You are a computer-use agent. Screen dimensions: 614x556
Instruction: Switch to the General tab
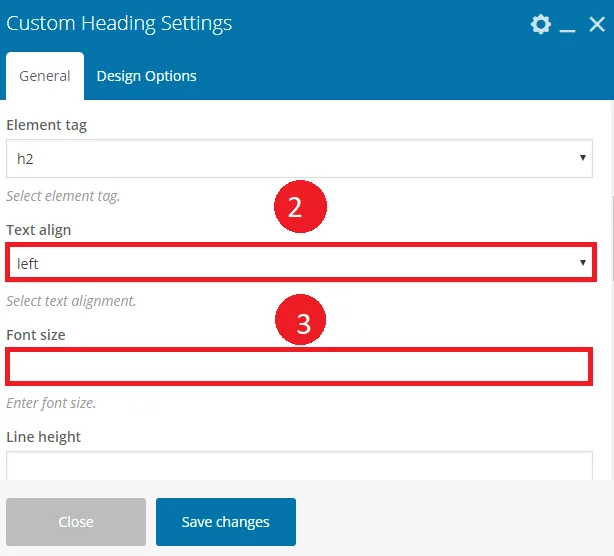[45, 76]
